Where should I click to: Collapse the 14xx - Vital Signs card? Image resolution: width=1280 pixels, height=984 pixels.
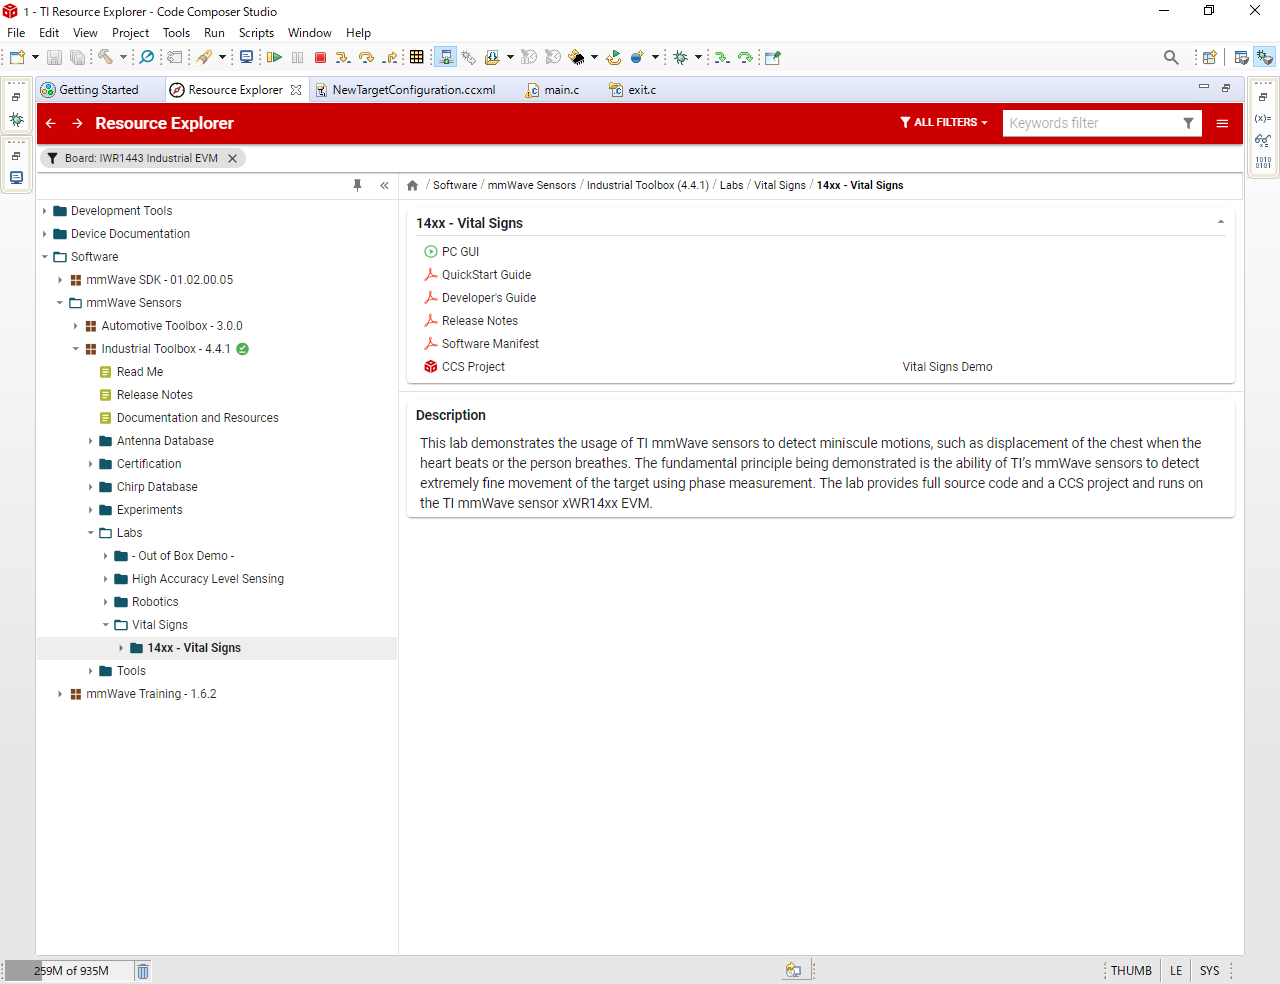point(1221,222)
